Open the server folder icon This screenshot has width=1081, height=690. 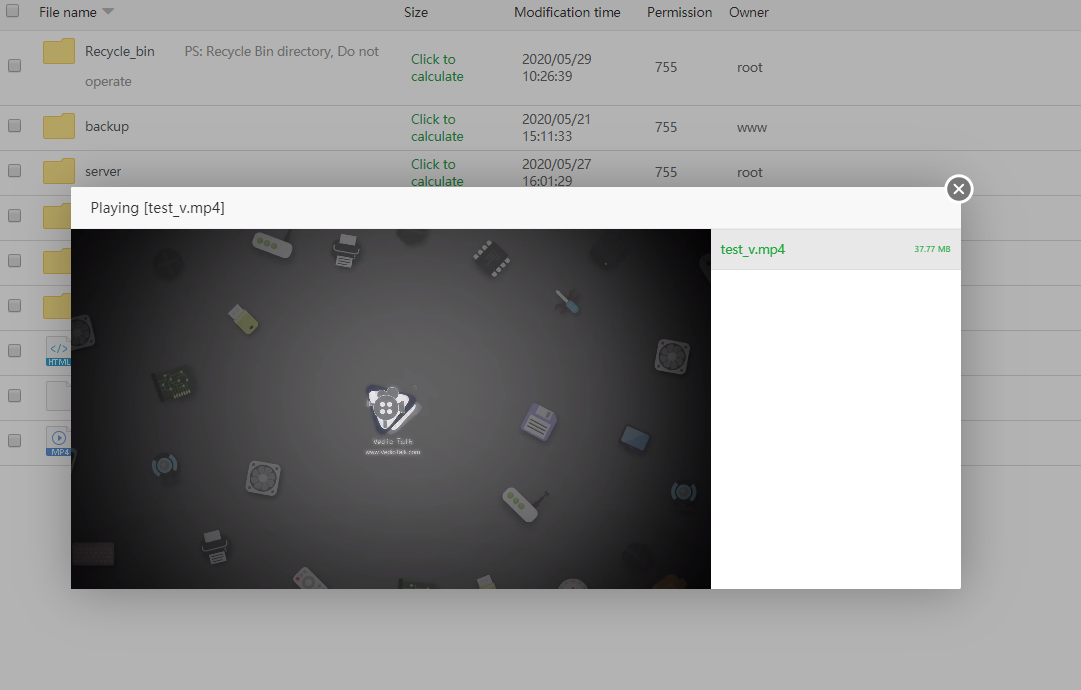[x=59, y=171]
